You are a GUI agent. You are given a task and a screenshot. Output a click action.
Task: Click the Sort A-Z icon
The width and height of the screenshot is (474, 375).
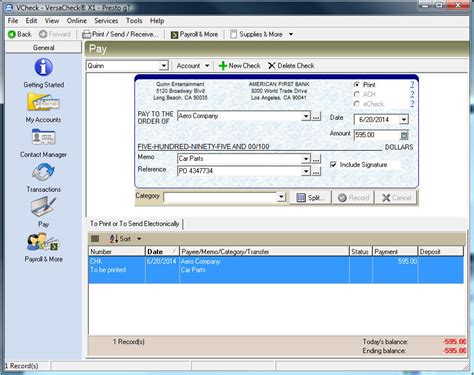tap(114, 239)
